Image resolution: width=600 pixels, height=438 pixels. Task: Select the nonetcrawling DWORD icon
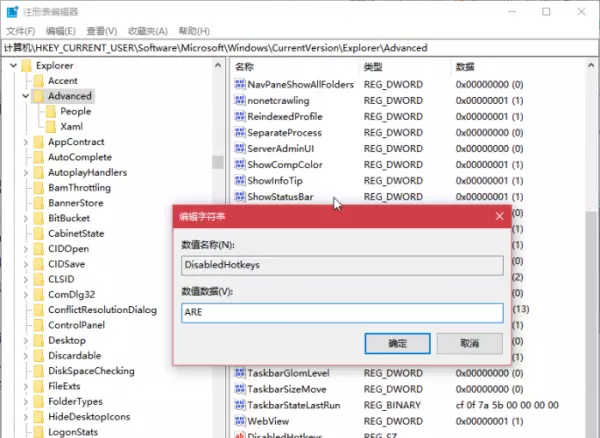pyautogui.click(x=240, y=100)
